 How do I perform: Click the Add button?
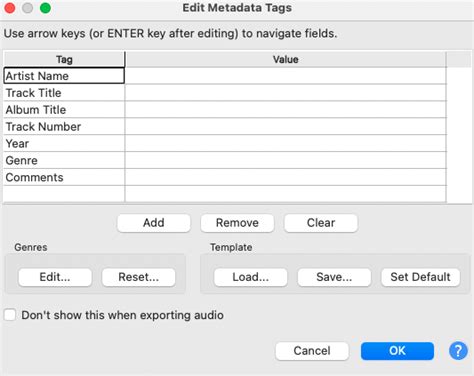tap(154, 223)
